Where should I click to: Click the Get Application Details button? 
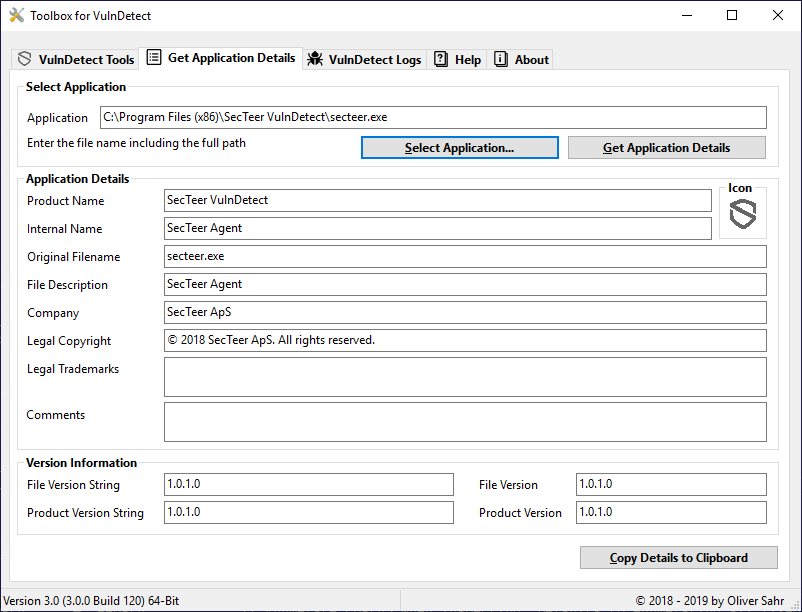pos(666,148)
